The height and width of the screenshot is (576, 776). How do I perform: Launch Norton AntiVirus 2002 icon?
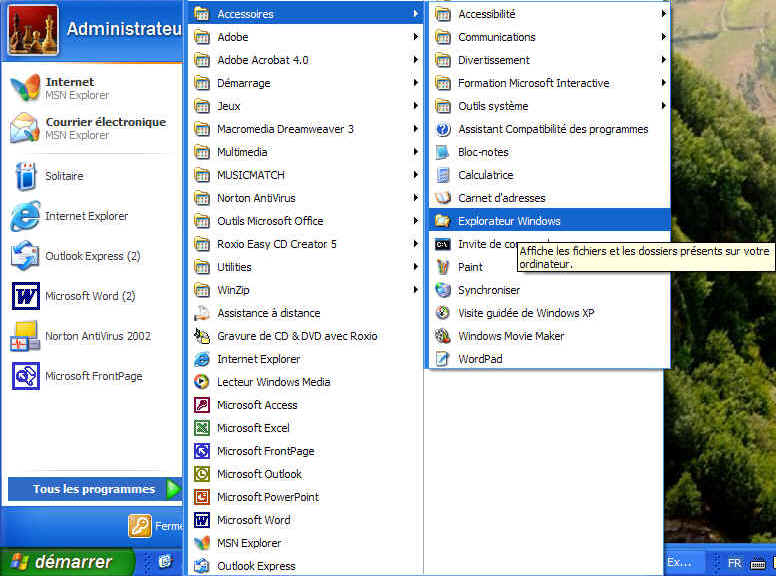click(25, 336)
